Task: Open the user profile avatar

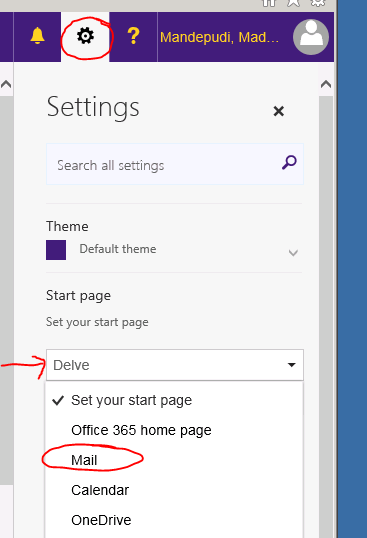Action: coord(311,37)
